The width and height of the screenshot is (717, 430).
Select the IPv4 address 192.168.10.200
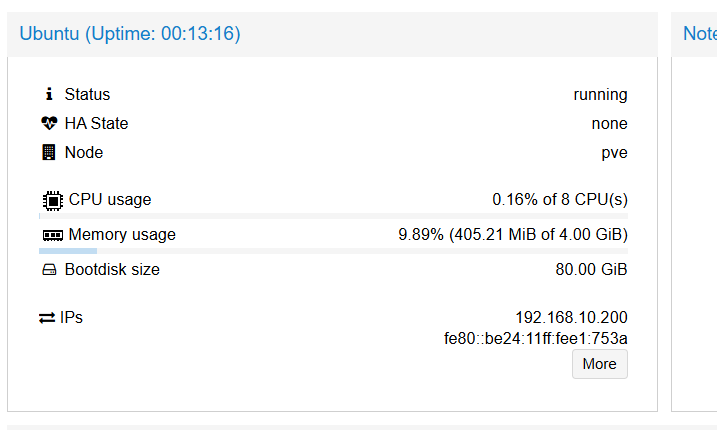pyautogui.click(x=571, y=317)
